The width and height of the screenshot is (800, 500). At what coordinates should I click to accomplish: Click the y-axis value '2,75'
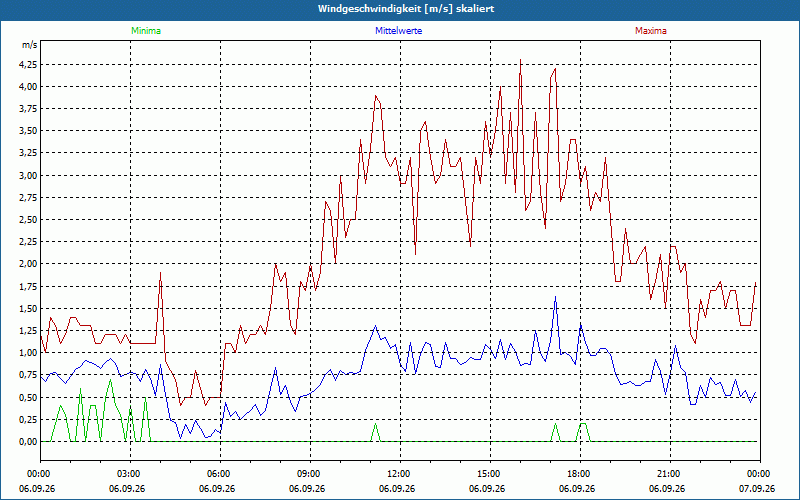coord(28,197)
